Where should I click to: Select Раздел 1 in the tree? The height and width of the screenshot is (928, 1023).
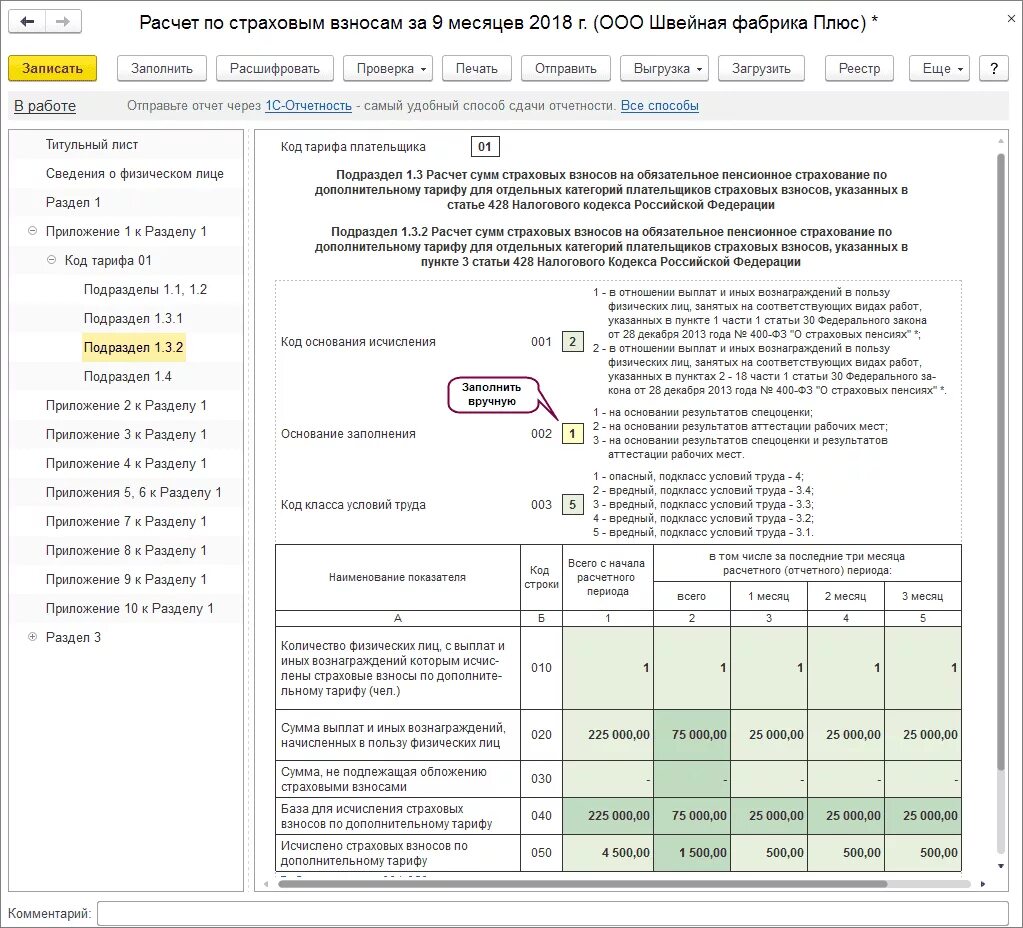(x=73, y=202)
